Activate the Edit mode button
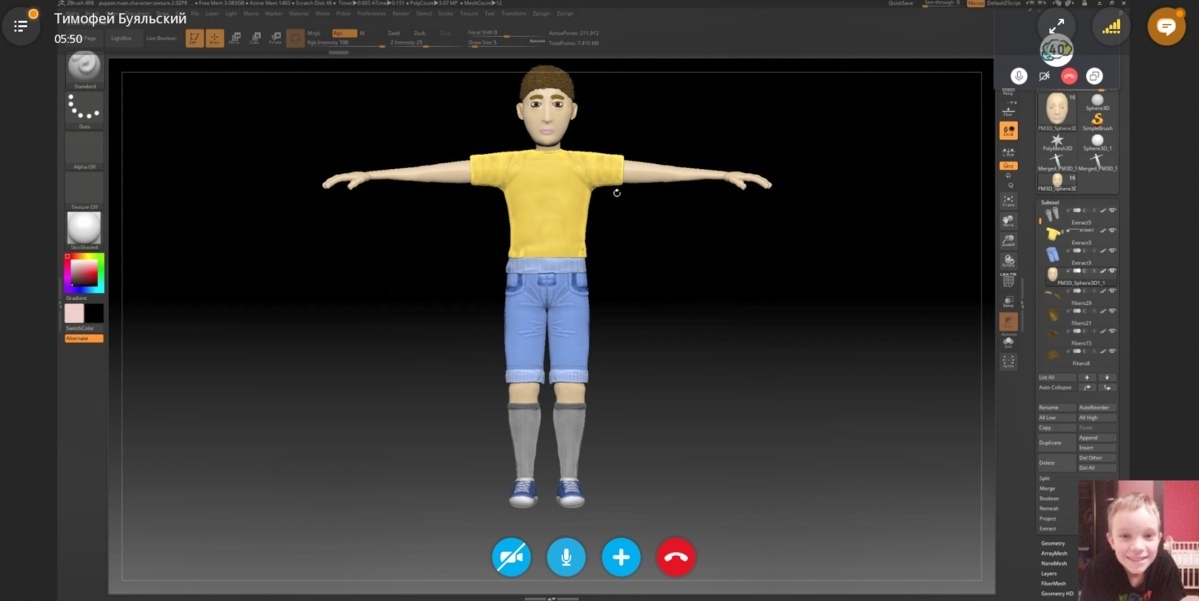The image size is (1199, 601). coord(195,38)
